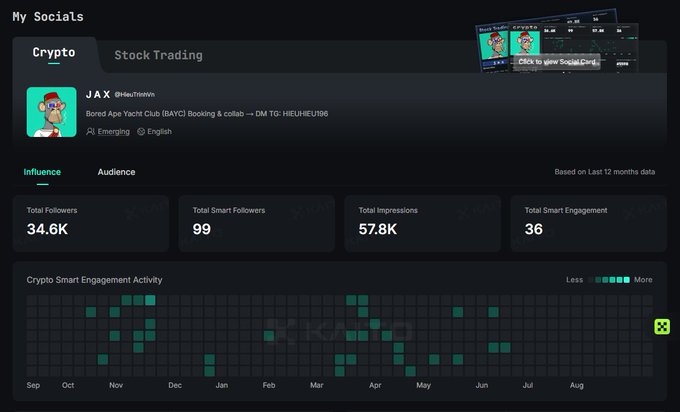The image size is (680, 412).
Task: Click the Less label in the legend
Action: click(x=574, y=280)
